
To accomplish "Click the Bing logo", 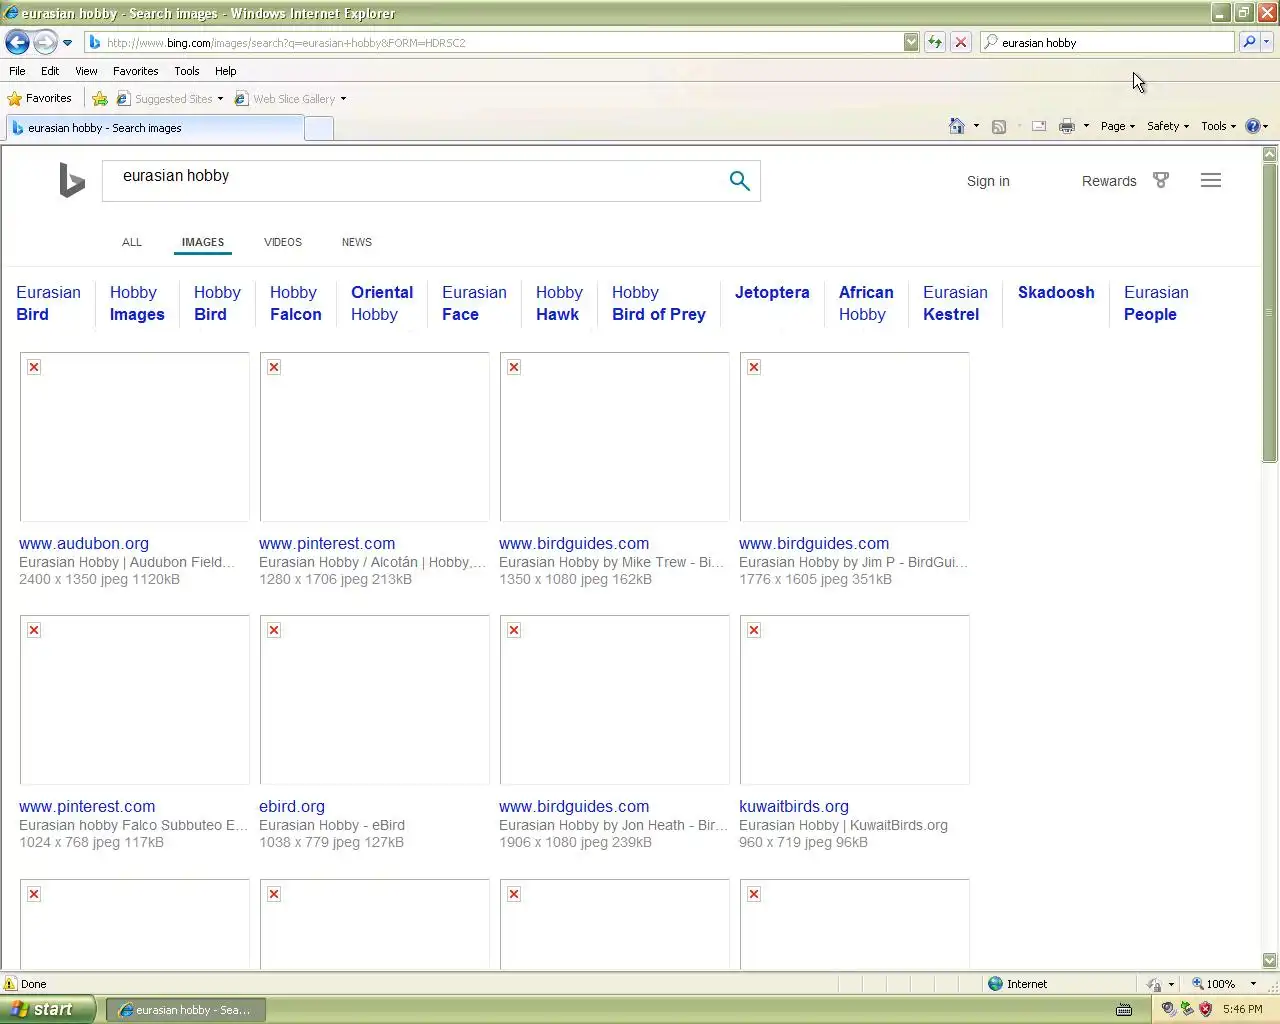I will tap(71, 180).
